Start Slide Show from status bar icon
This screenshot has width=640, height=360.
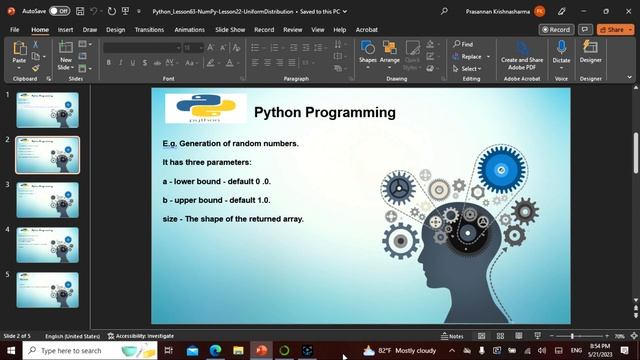[x=537, y=336]
